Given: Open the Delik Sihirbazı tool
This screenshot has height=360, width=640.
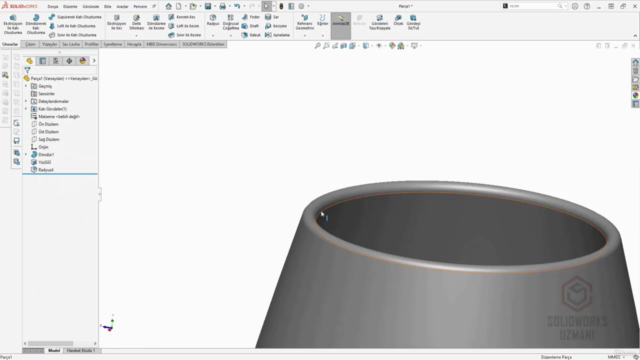Looking at the screenshot, I should coord(137,22).
